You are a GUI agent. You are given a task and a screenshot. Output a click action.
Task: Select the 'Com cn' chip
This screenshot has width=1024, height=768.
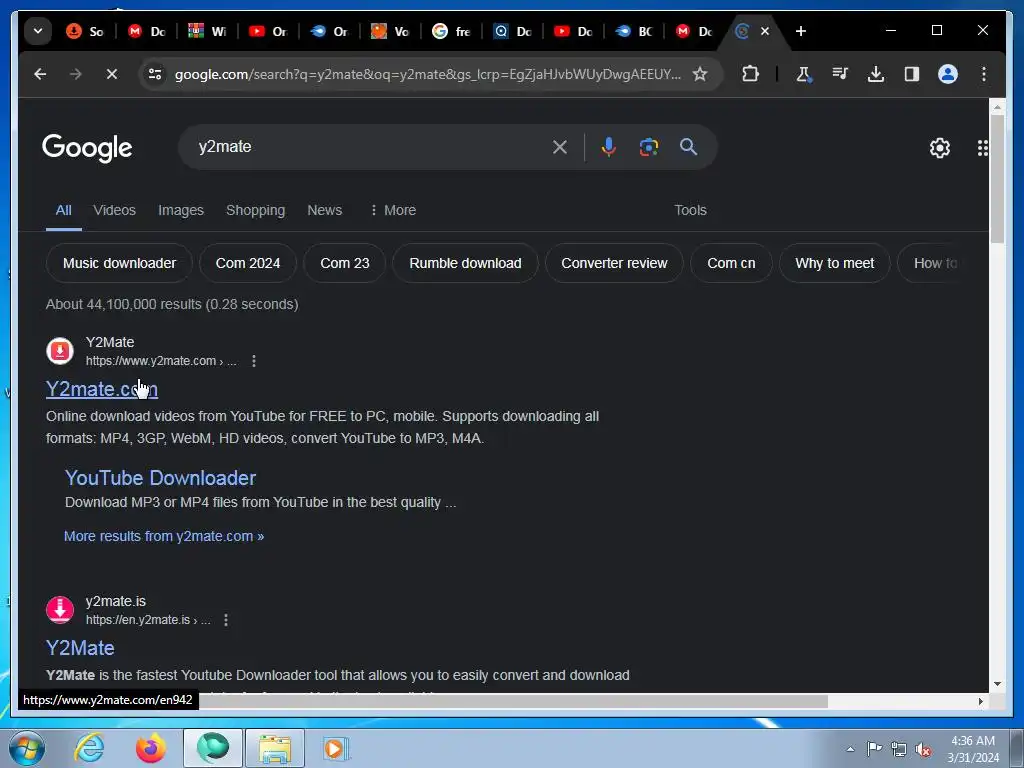coord(731,263)
